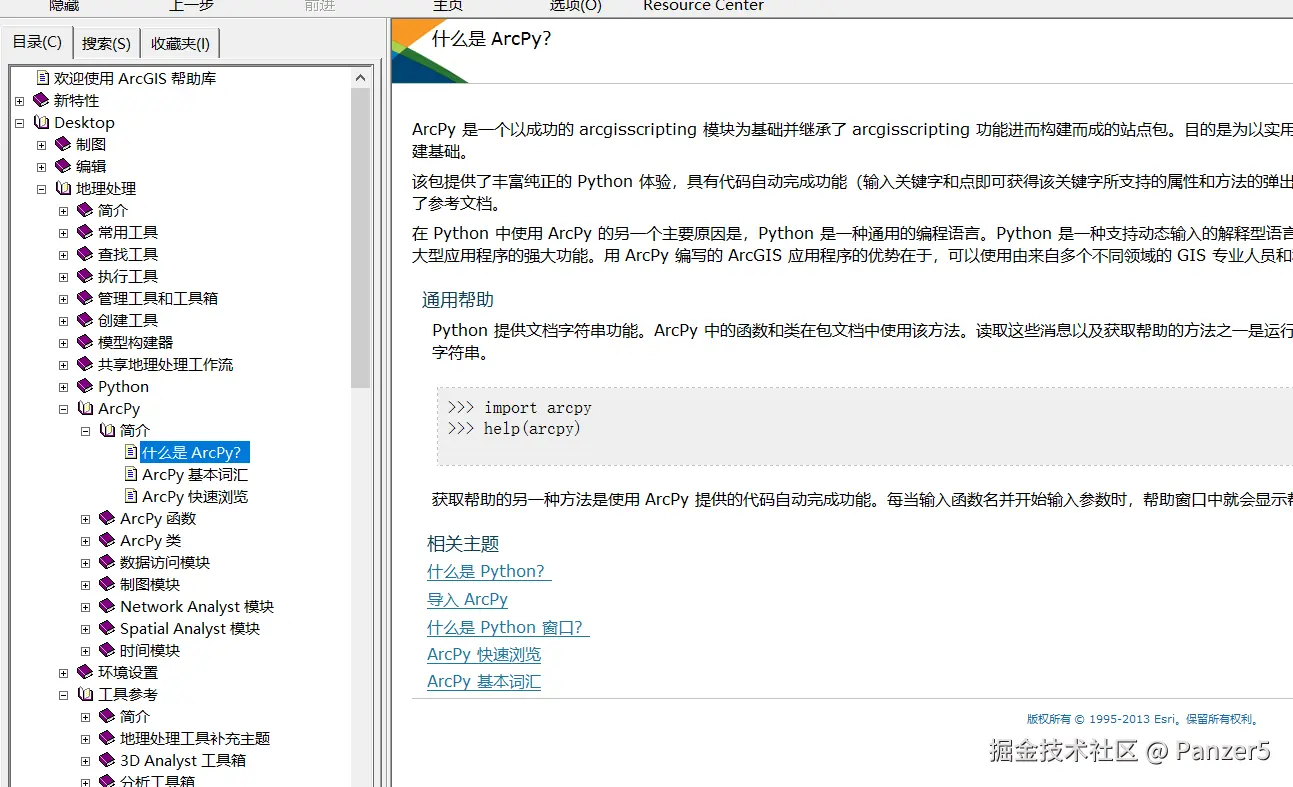The width and height of the screenshot is (1293, 787).
Task: Click the book icon beside 模型构建器
Action: click(x=85, y=342)
